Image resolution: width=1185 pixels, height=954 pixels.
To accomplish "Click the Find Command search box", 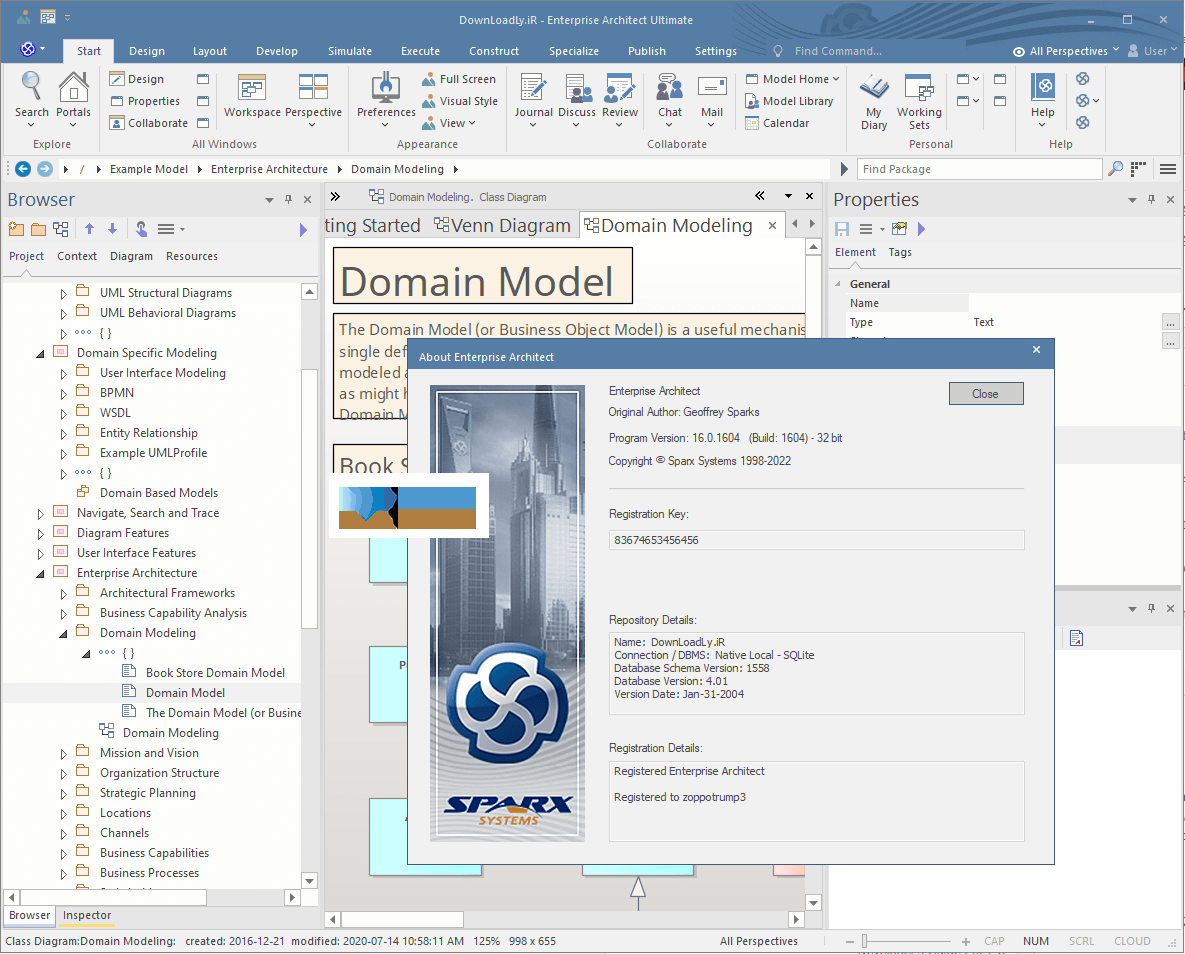I will [x=837, y=51].
